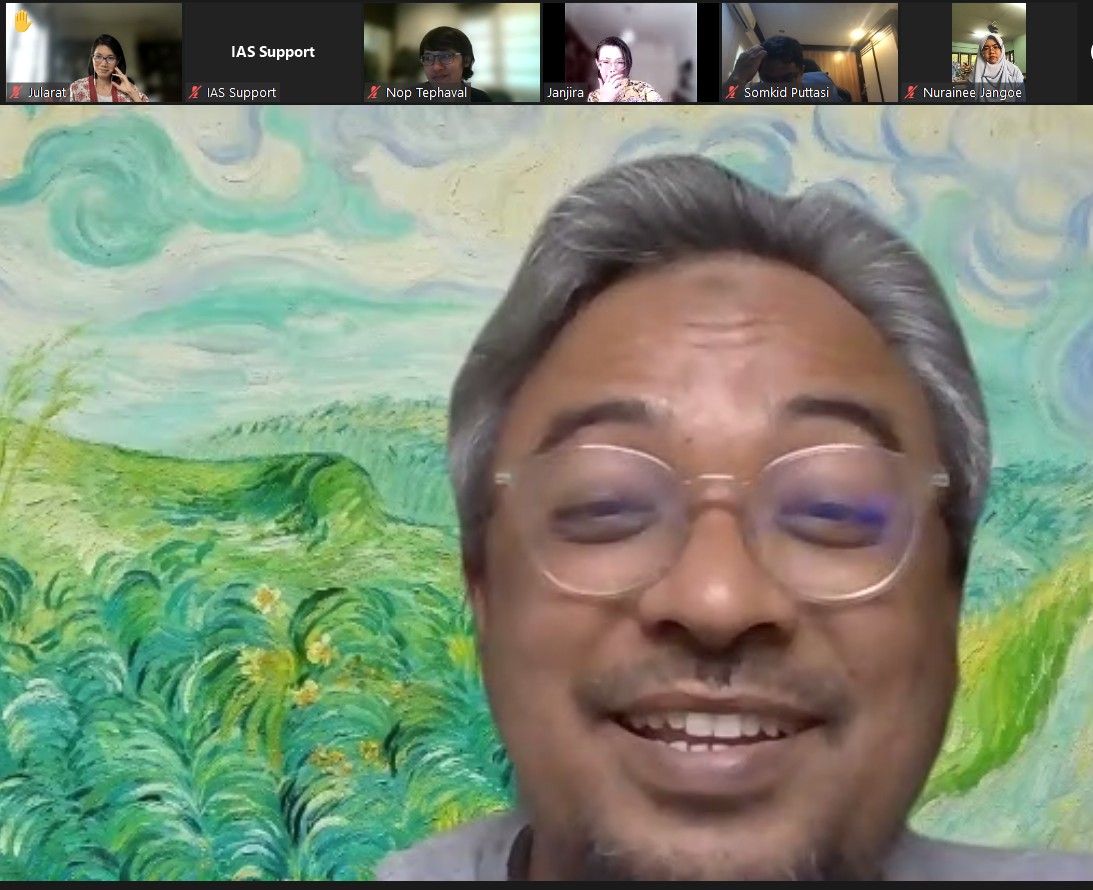
Task: Click the large 'IAS Support' title text
Action: [273, 52]
